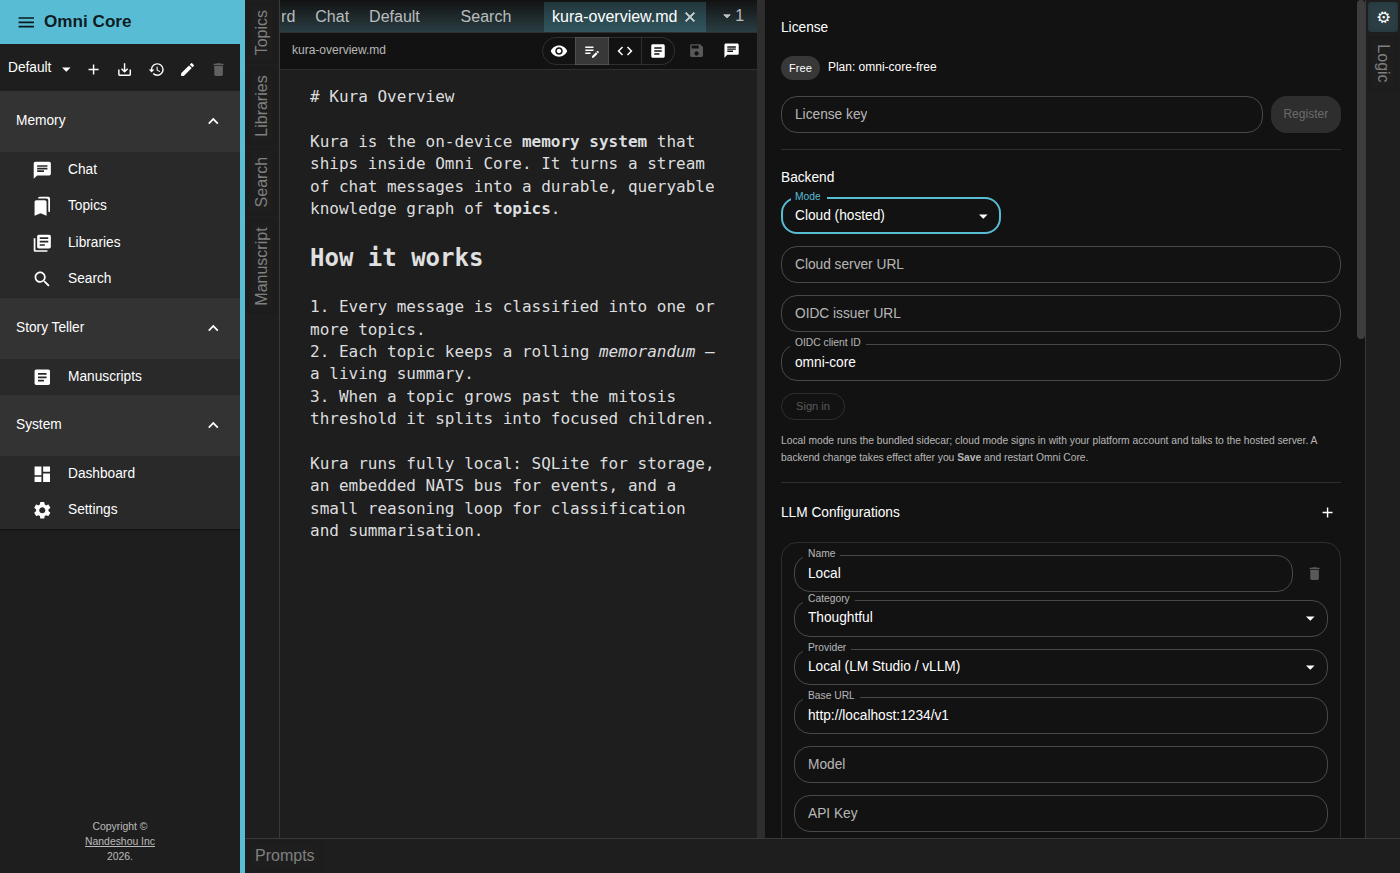
Task: Open the comment chat bubble icon
Action: [731, 50]
